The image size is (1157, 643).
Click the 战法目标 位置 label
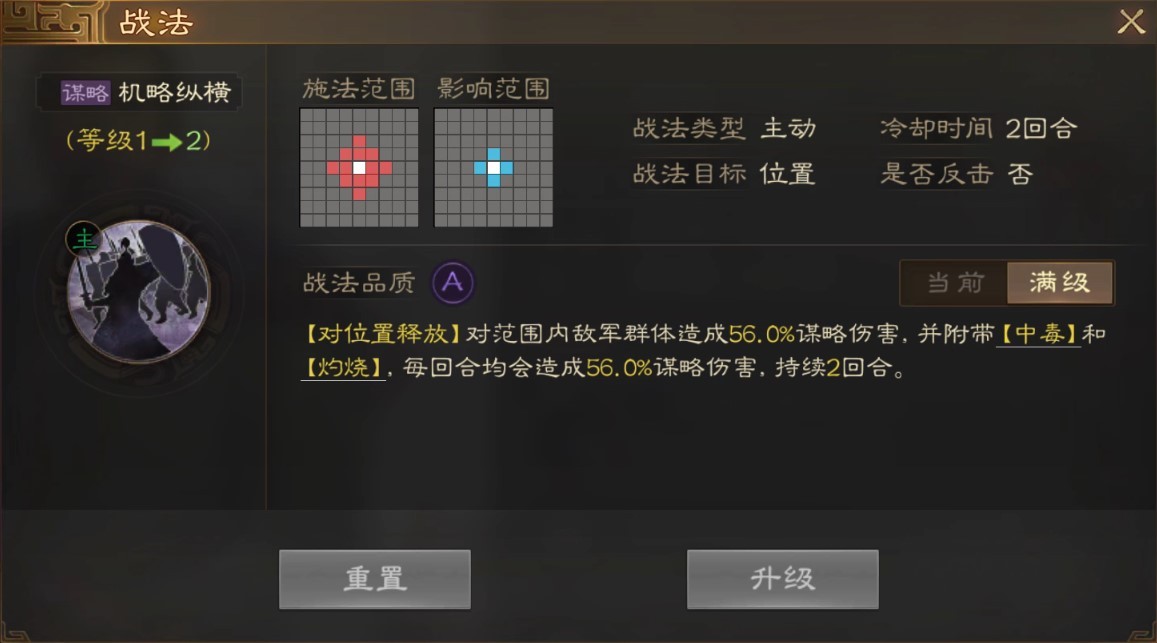pos(723,174)
